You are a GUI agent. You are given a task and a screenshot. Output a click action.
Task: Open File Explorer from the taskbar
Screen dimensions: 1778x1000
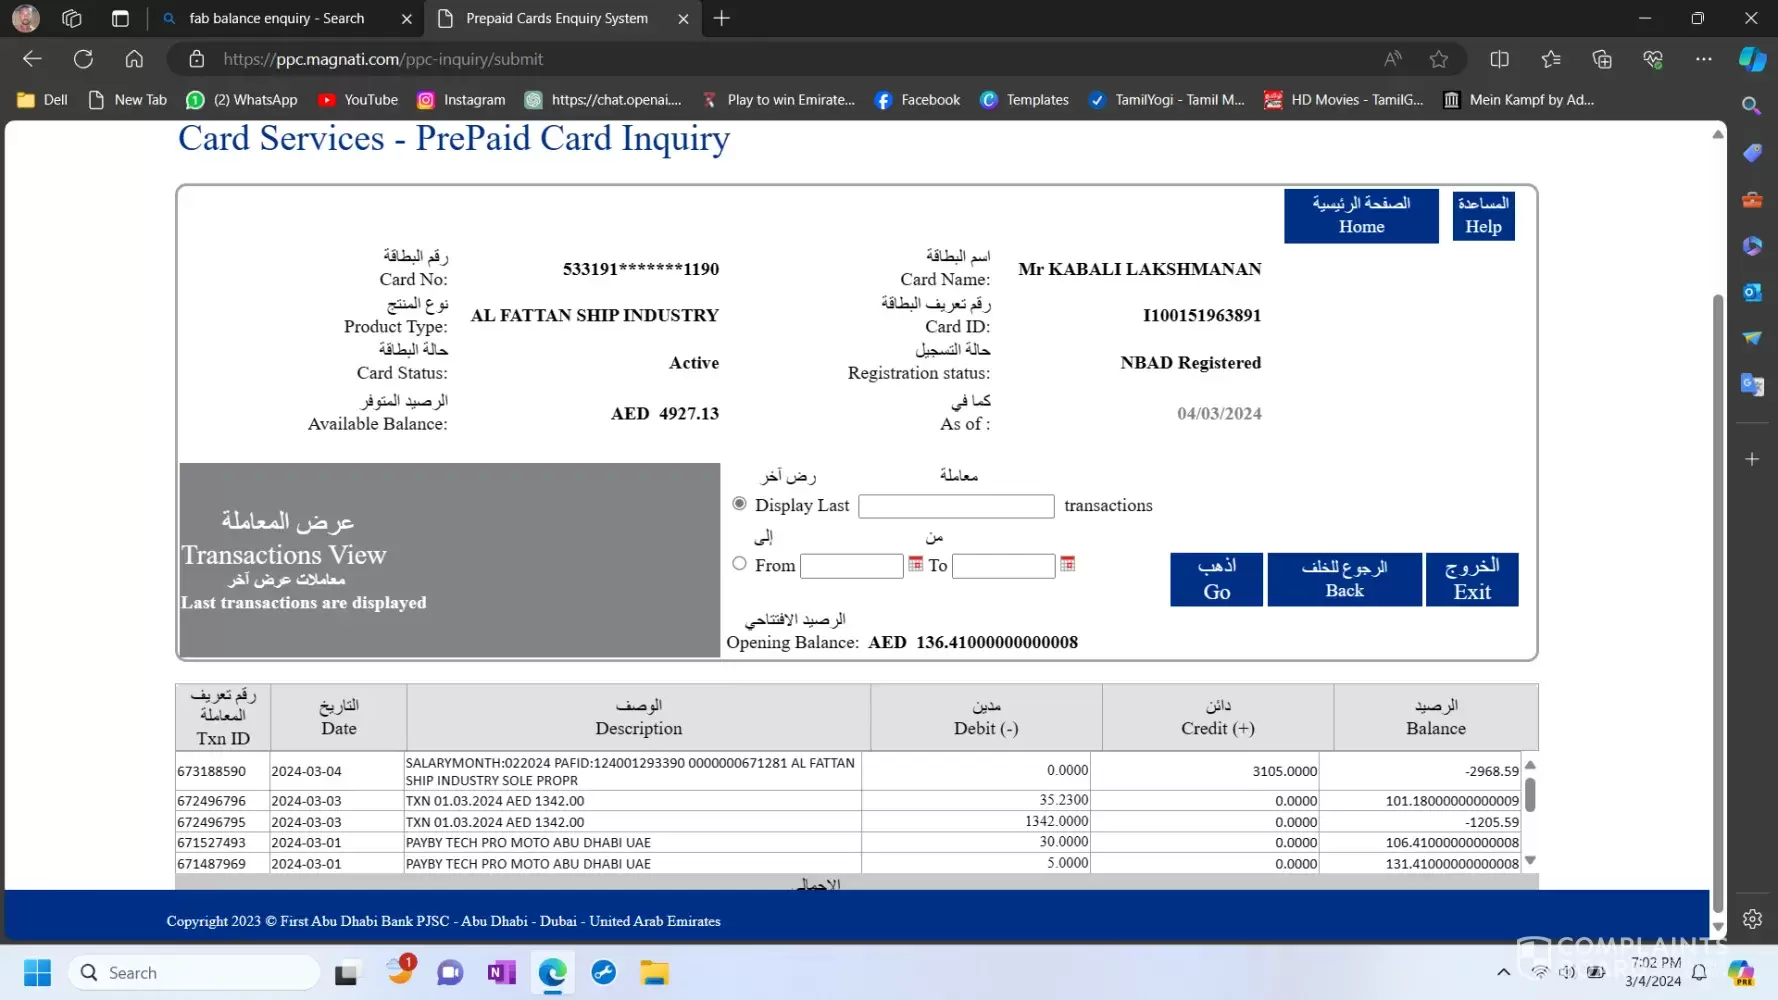pyautogui.click(x=655, y=973)
